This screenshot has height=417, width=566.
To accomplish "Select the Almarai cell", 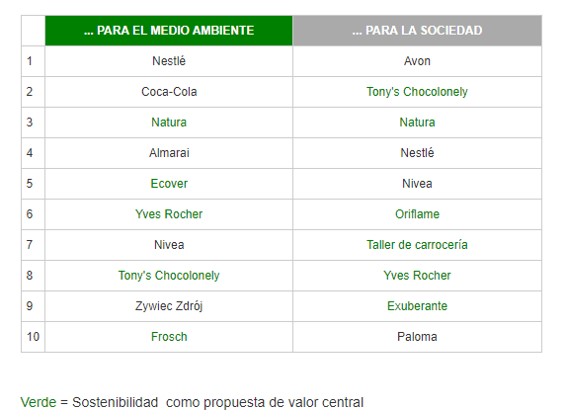I will click(x=169, y=153).
